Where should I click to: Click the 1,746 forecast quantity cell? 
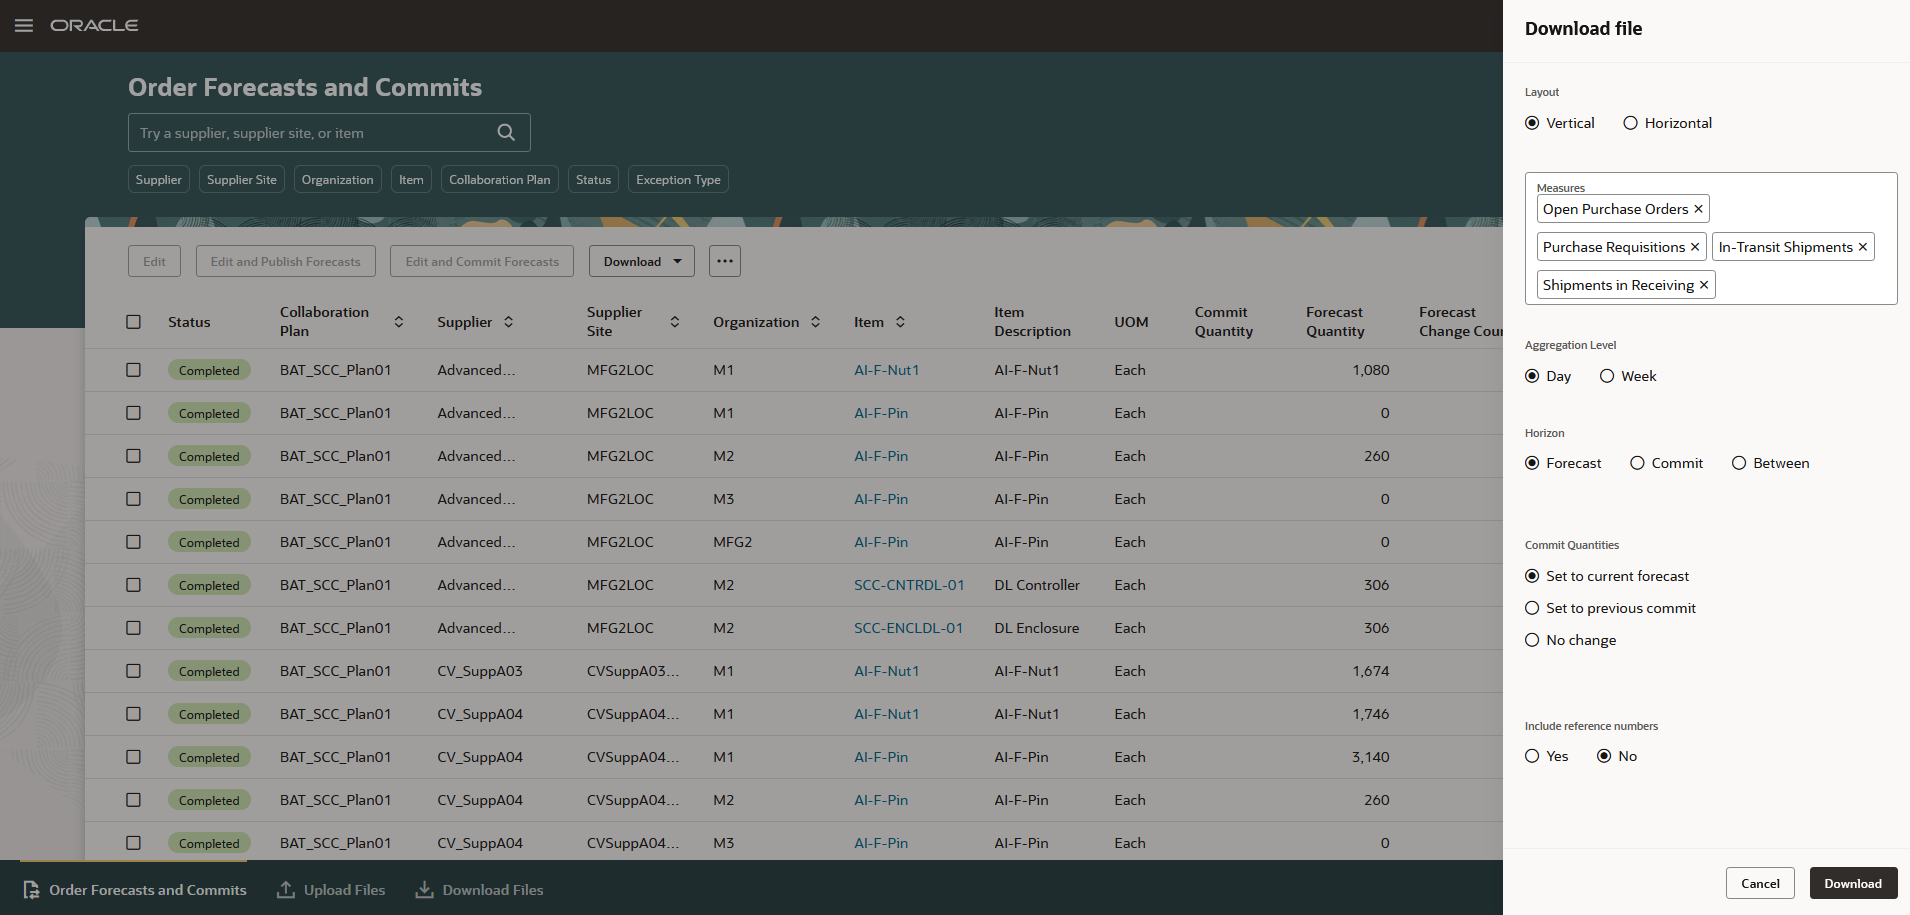[1370, 714]
